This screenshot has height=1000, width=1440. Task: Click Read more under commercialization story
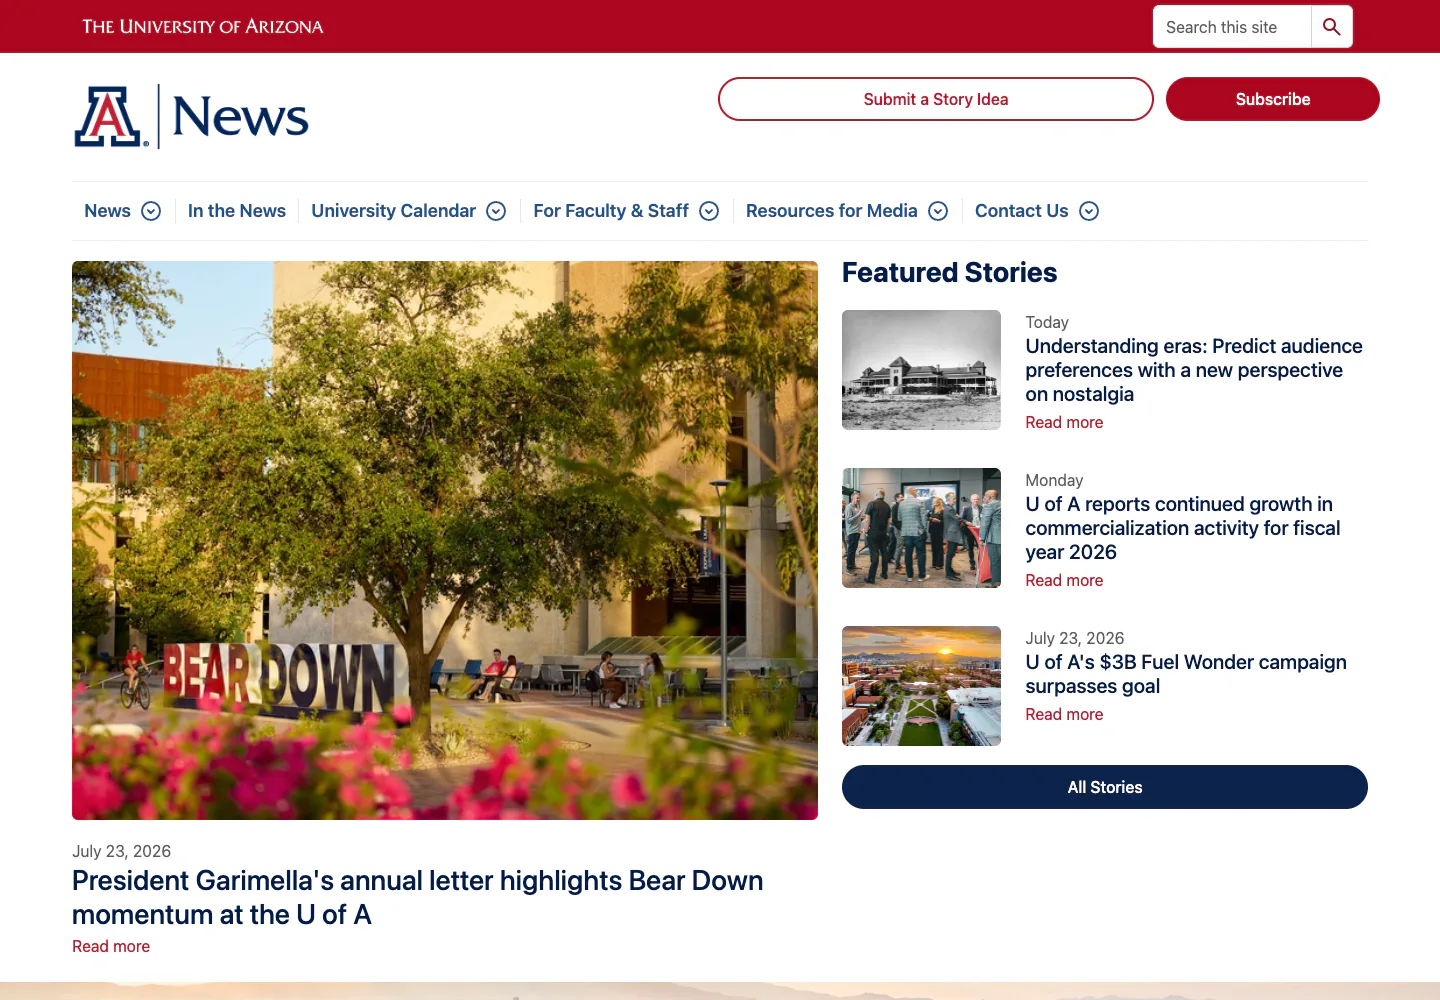tap(1064, 580)
